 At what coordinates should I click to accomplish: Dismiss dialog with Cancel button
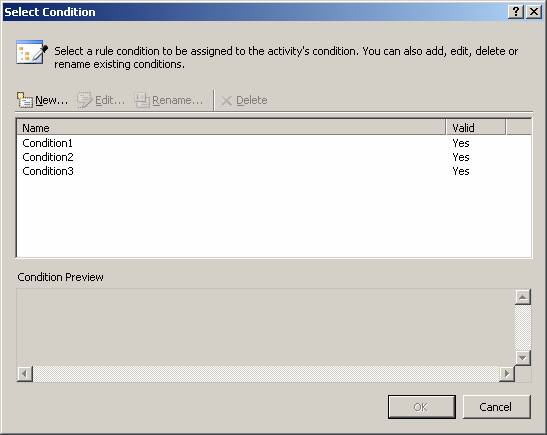(496, 407)
